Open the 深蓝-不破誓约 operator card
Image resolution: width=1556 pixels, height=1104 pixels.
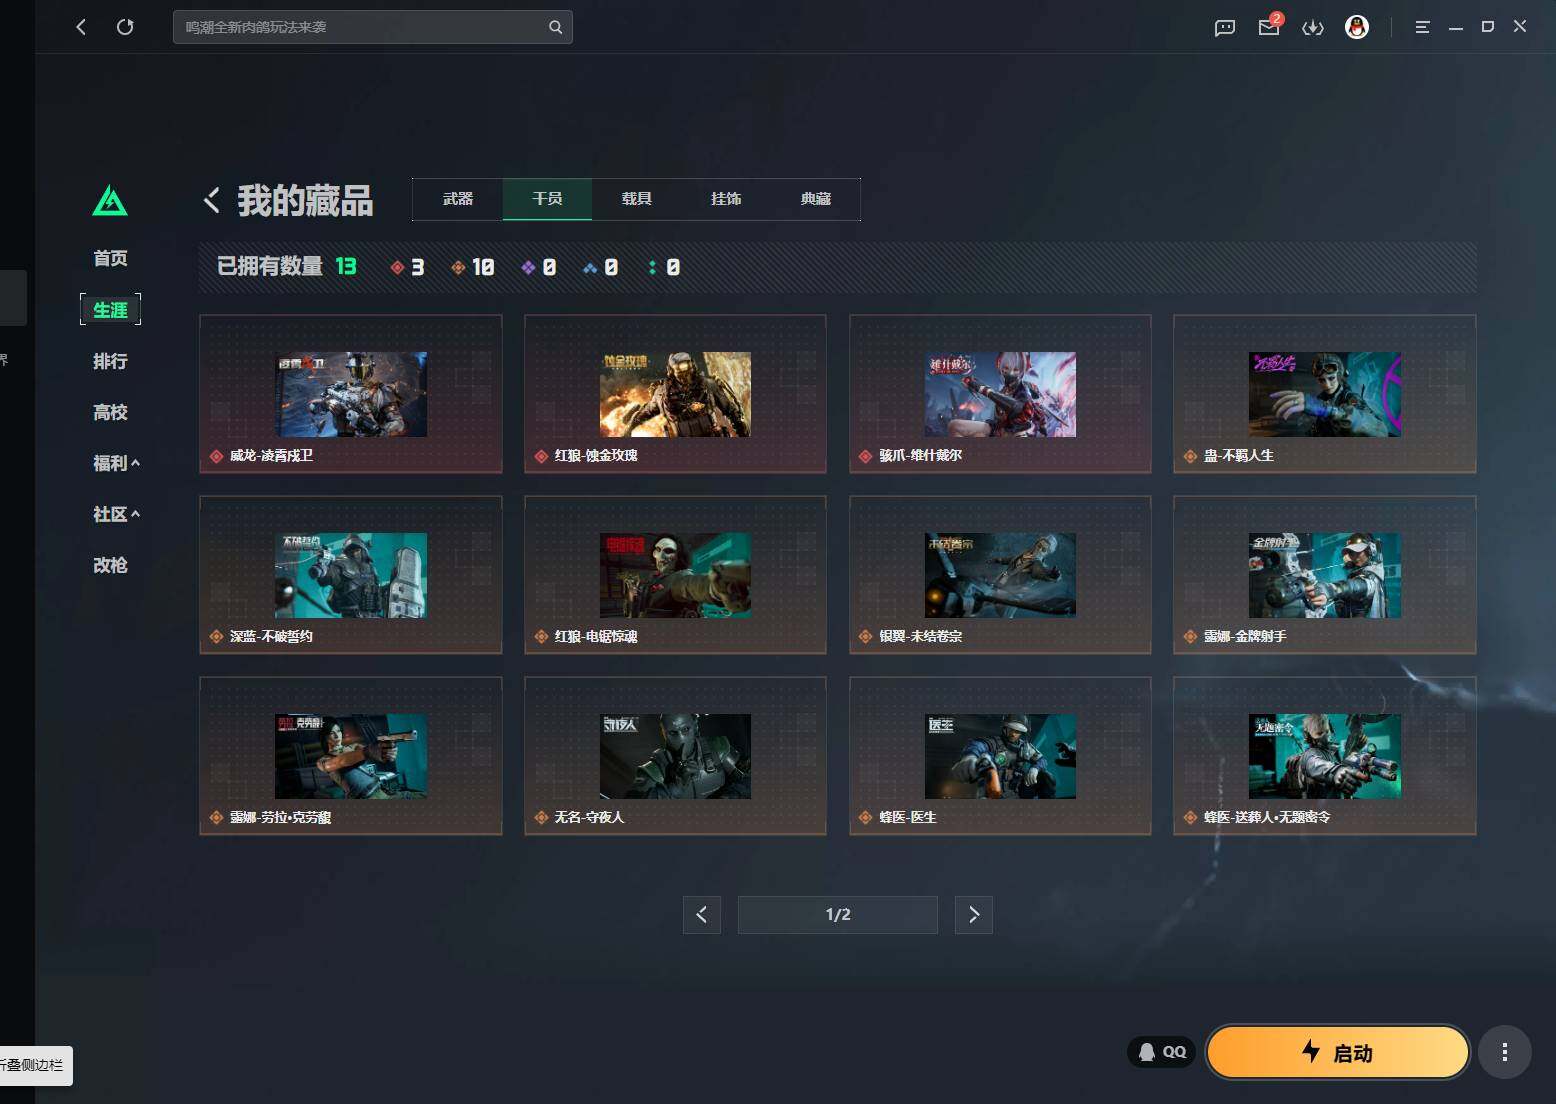(351, 575)
